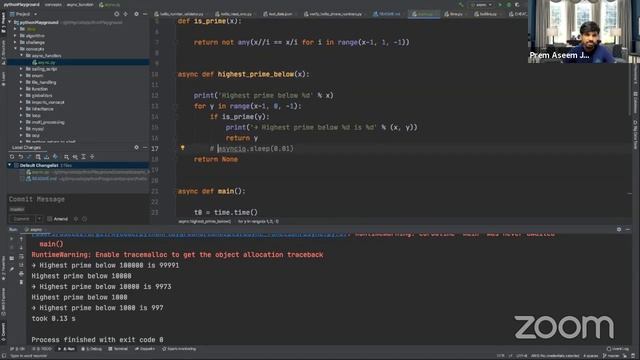
Task: Click 'Process finished with exit code 0' text
Action: point(97,340)
